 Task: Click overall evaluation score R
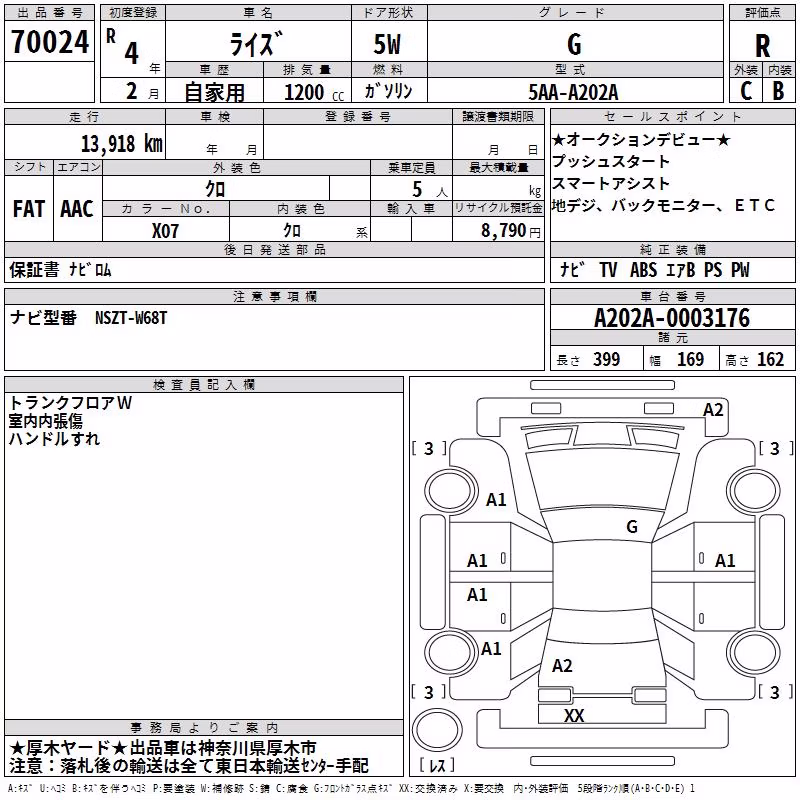762,46
